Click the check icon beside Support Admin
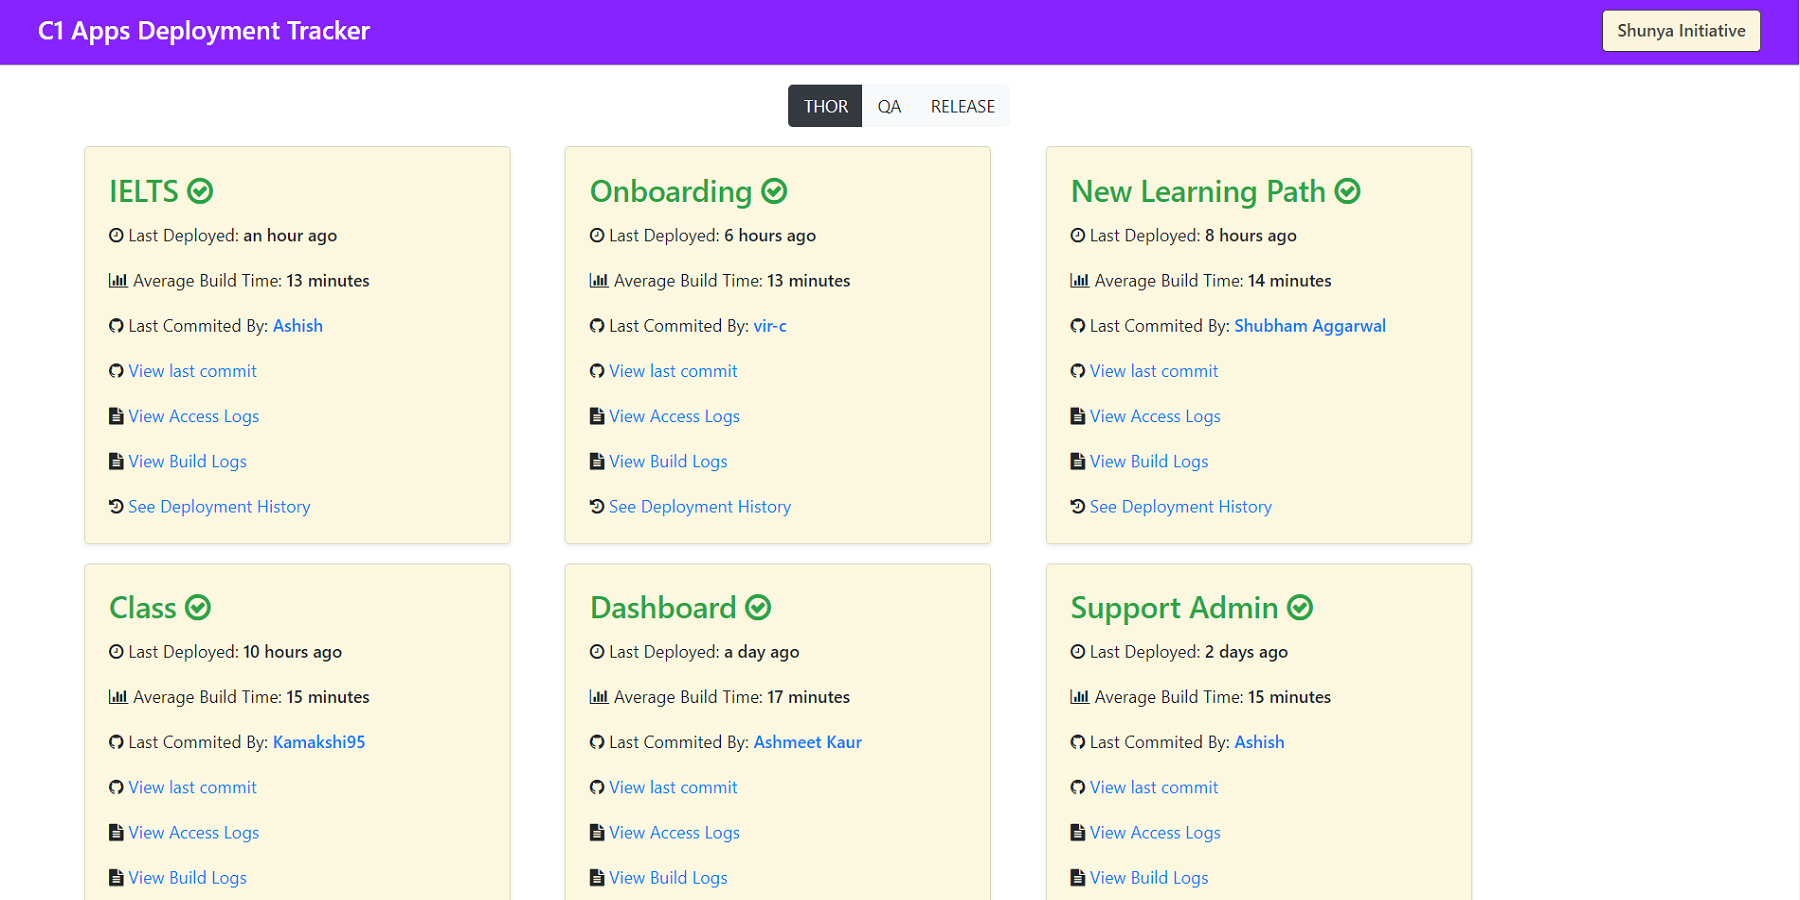1800x900 pixels. tap(1299, 608)
